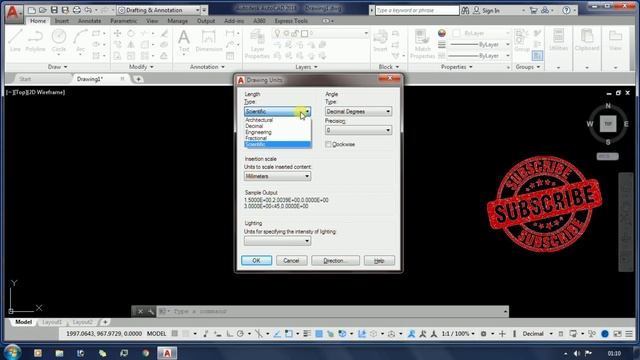
Task: Choose Architectural in the length type list
Action: tap(278, 120)
